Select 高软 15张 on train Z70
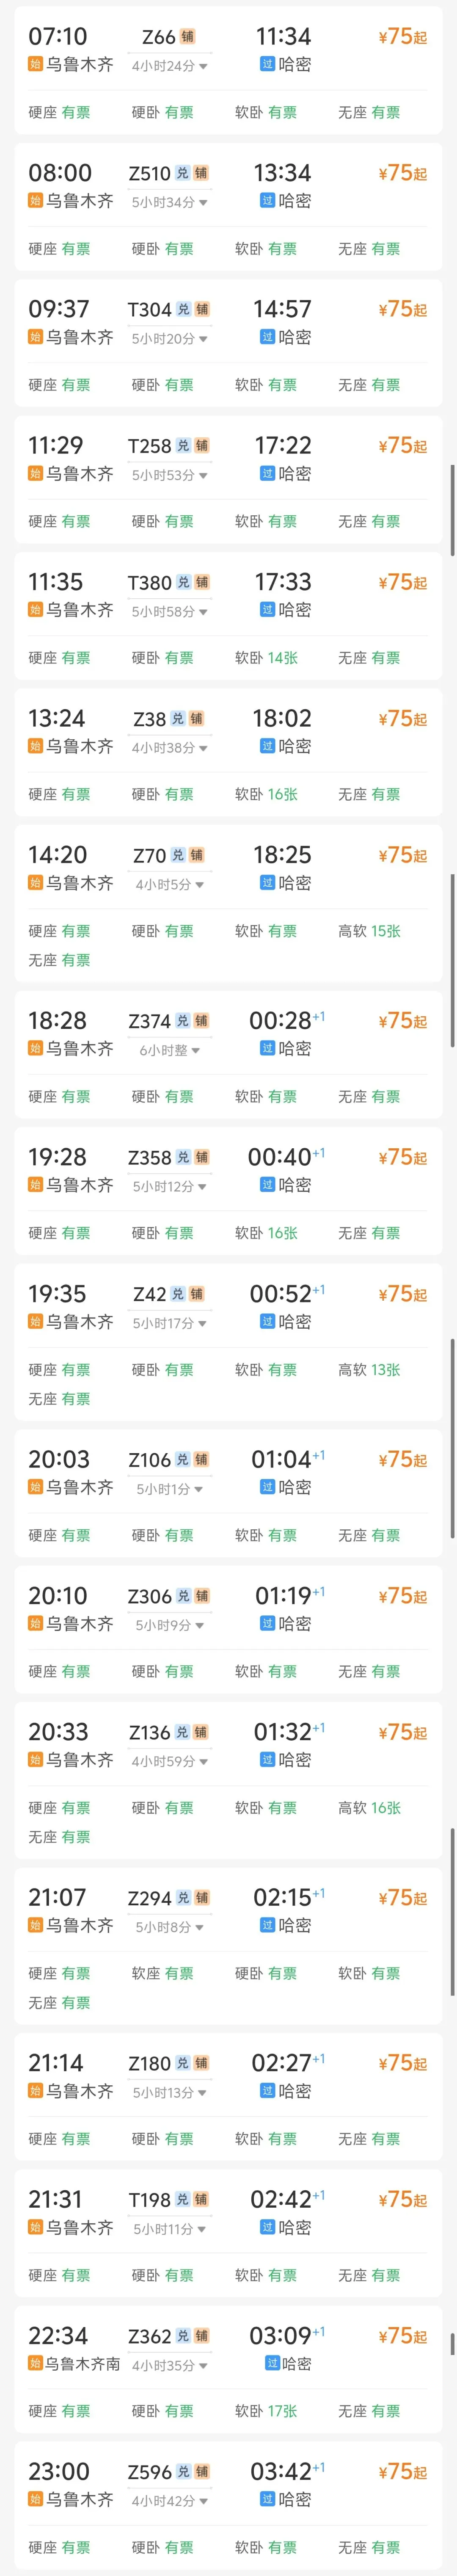Image resolution: width=457 pixels, height=2576 pixels. (369, 931)
